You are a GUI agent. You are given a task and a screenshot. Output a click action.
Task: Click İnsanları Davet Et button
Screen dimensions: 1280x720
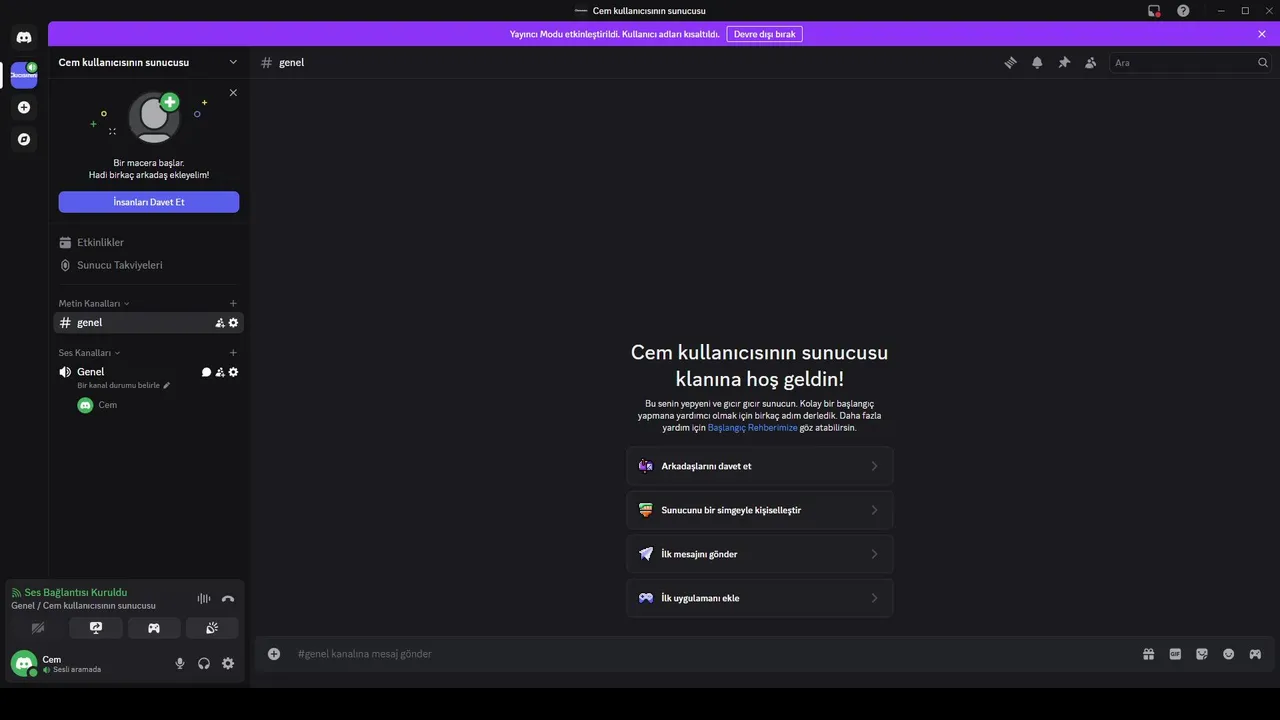149,202
